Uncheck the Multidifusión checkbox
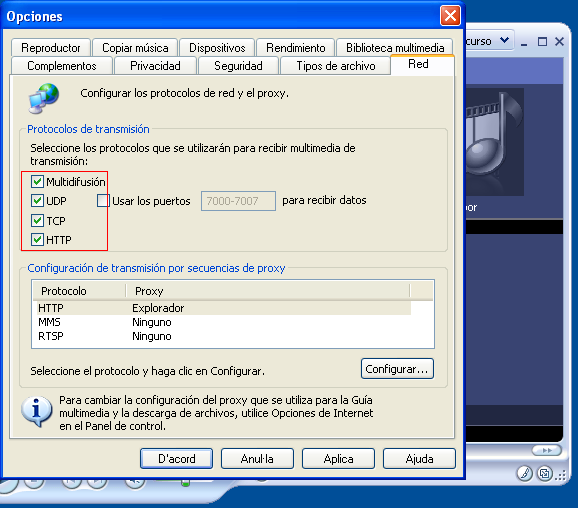 point(37,181)
